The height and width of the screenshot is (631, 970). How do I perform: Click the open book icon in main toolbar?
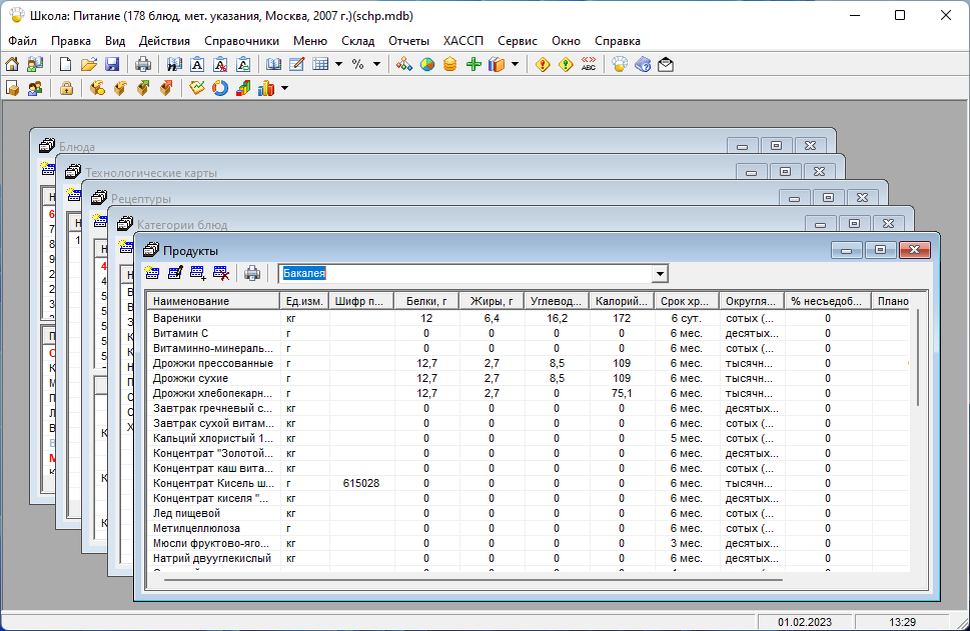tap(273, 64)
